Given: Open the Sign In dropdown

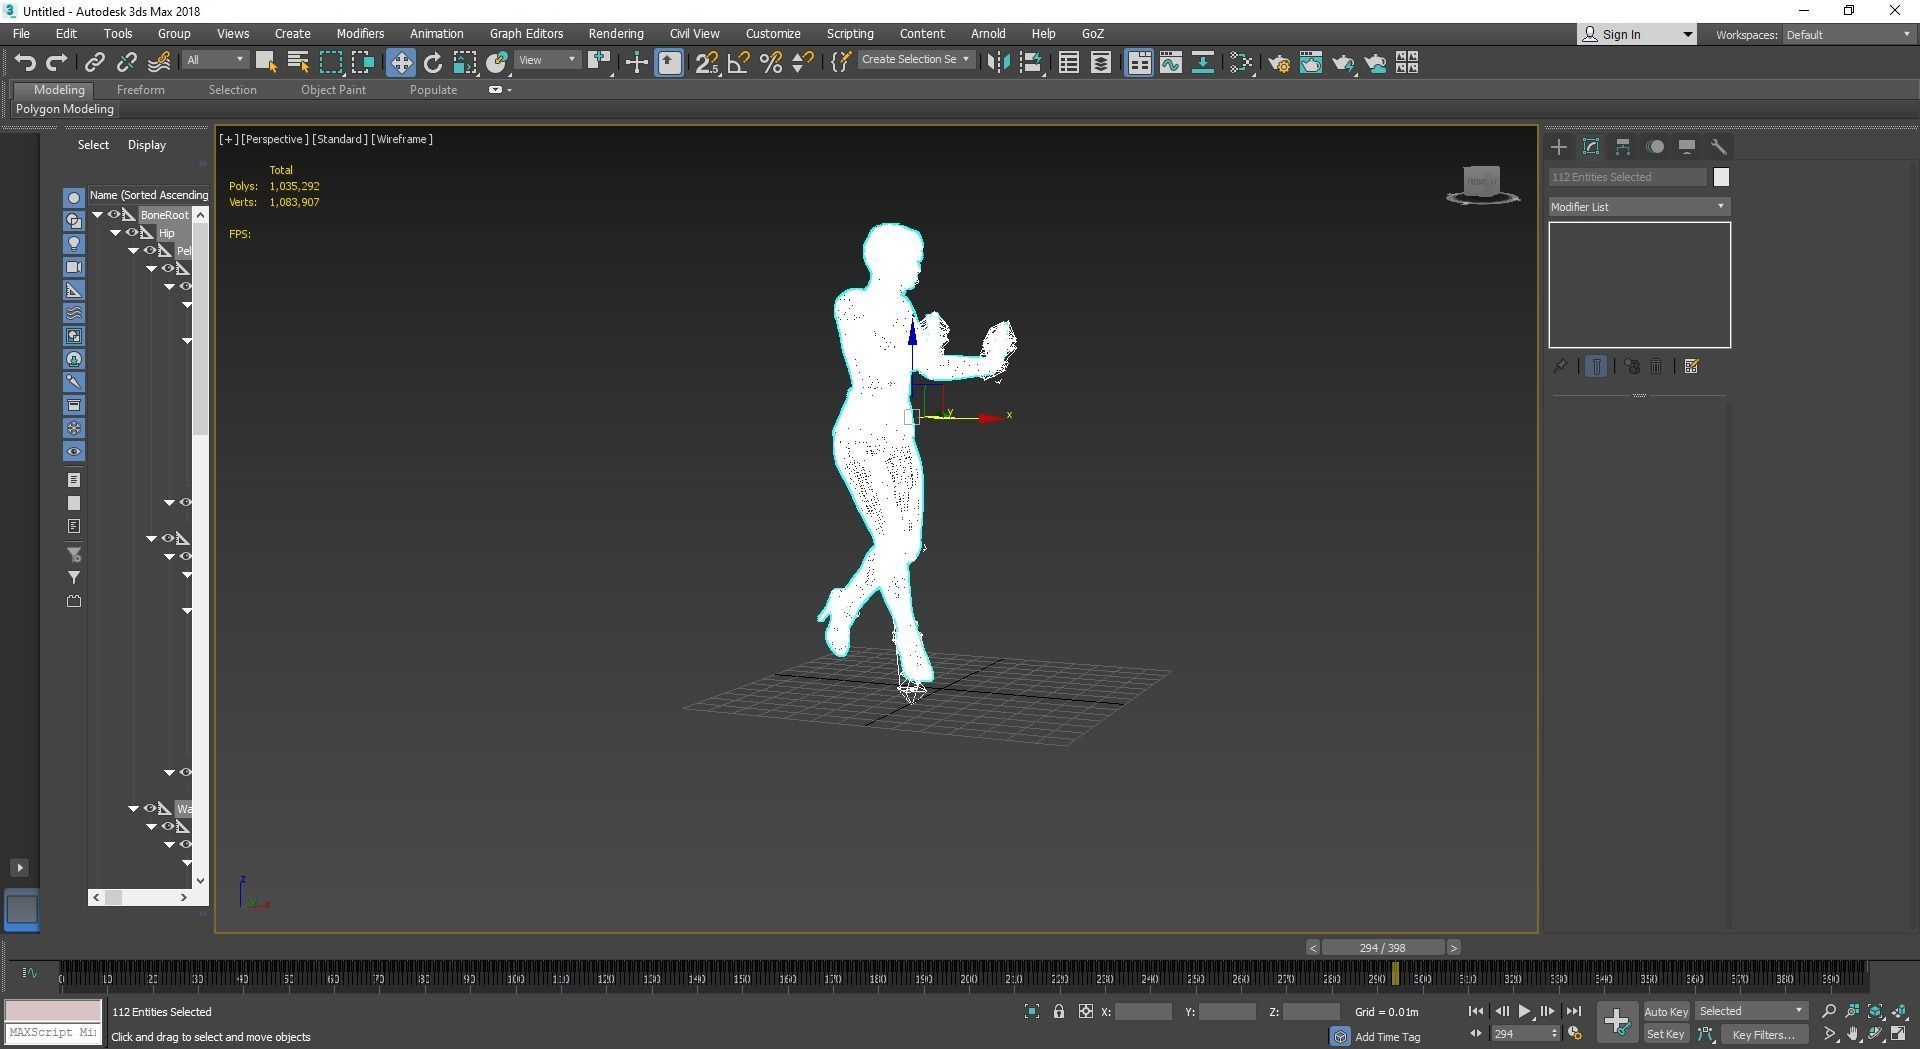Looking at the screenshot, I should tap(1637, 35).
